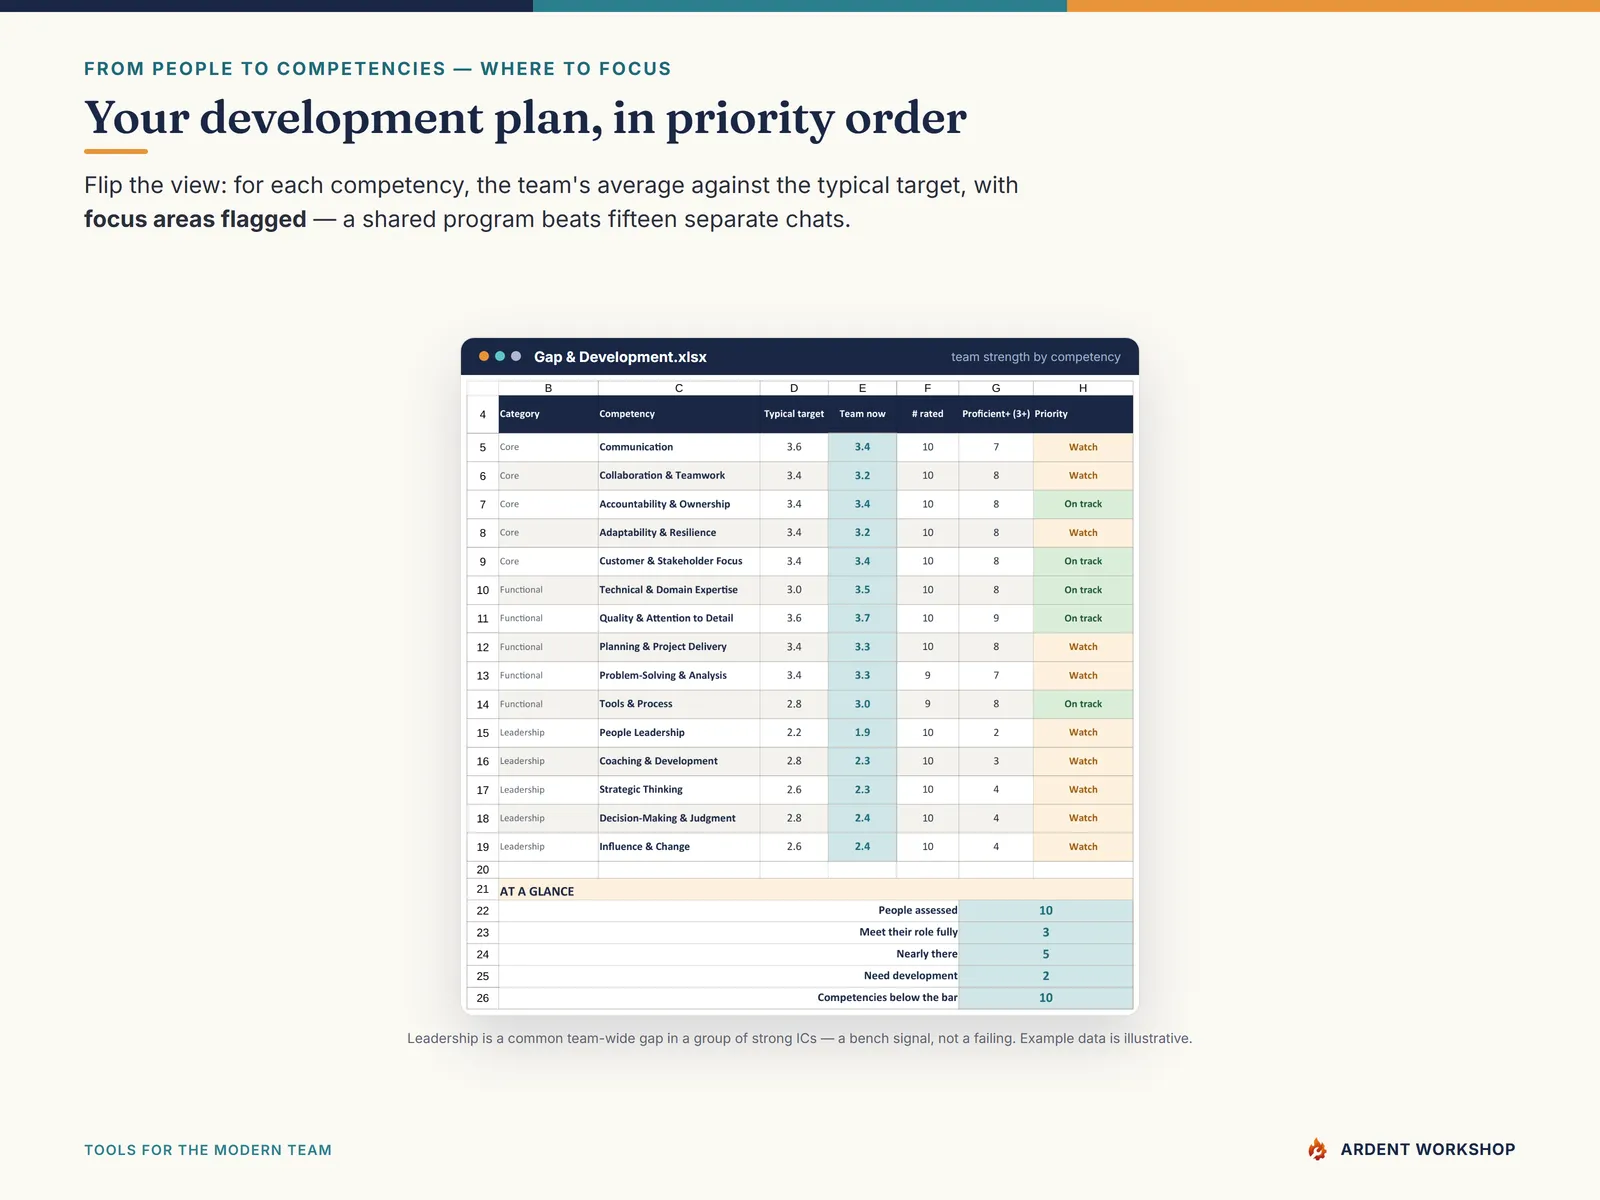1600x1200 pixels.
Task: Select column G header
Action: [x=996, y=388]
